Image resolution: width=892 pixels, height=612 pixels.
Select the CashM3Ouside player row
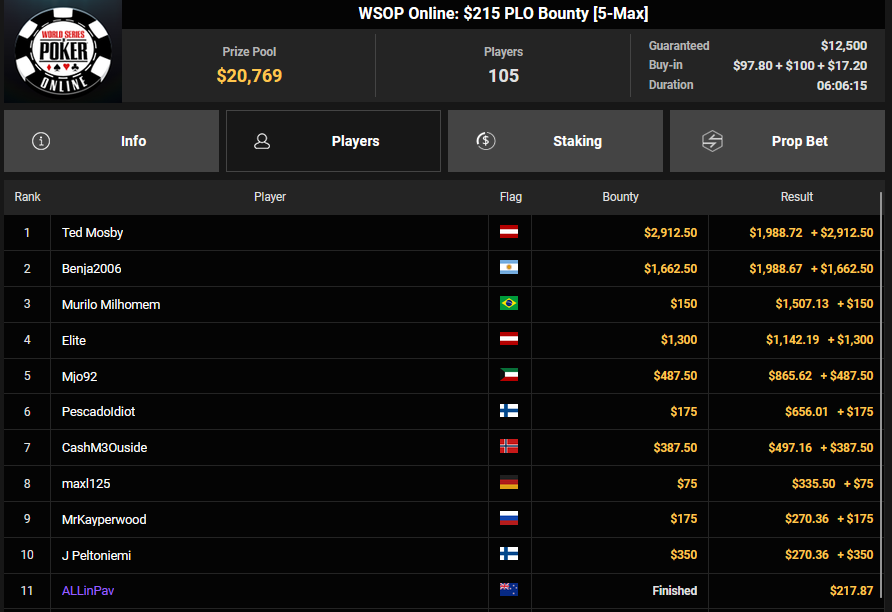442,448
